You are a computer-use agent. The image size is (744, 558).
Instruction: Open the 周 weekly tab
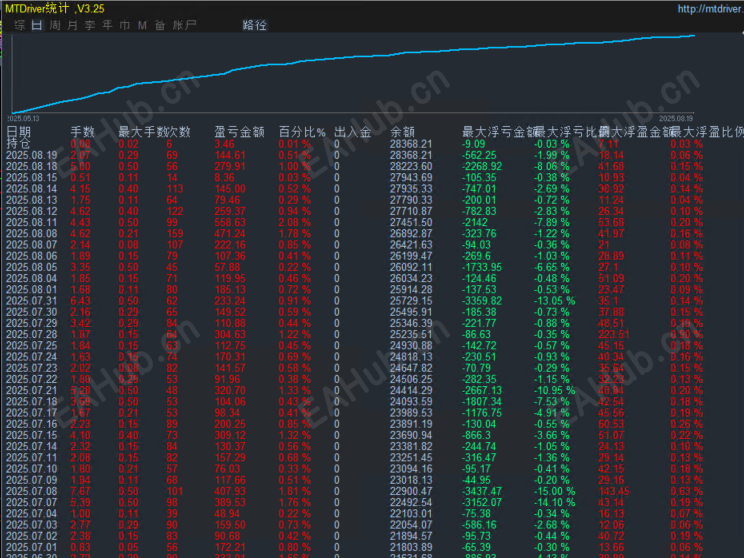pos(55,25)
